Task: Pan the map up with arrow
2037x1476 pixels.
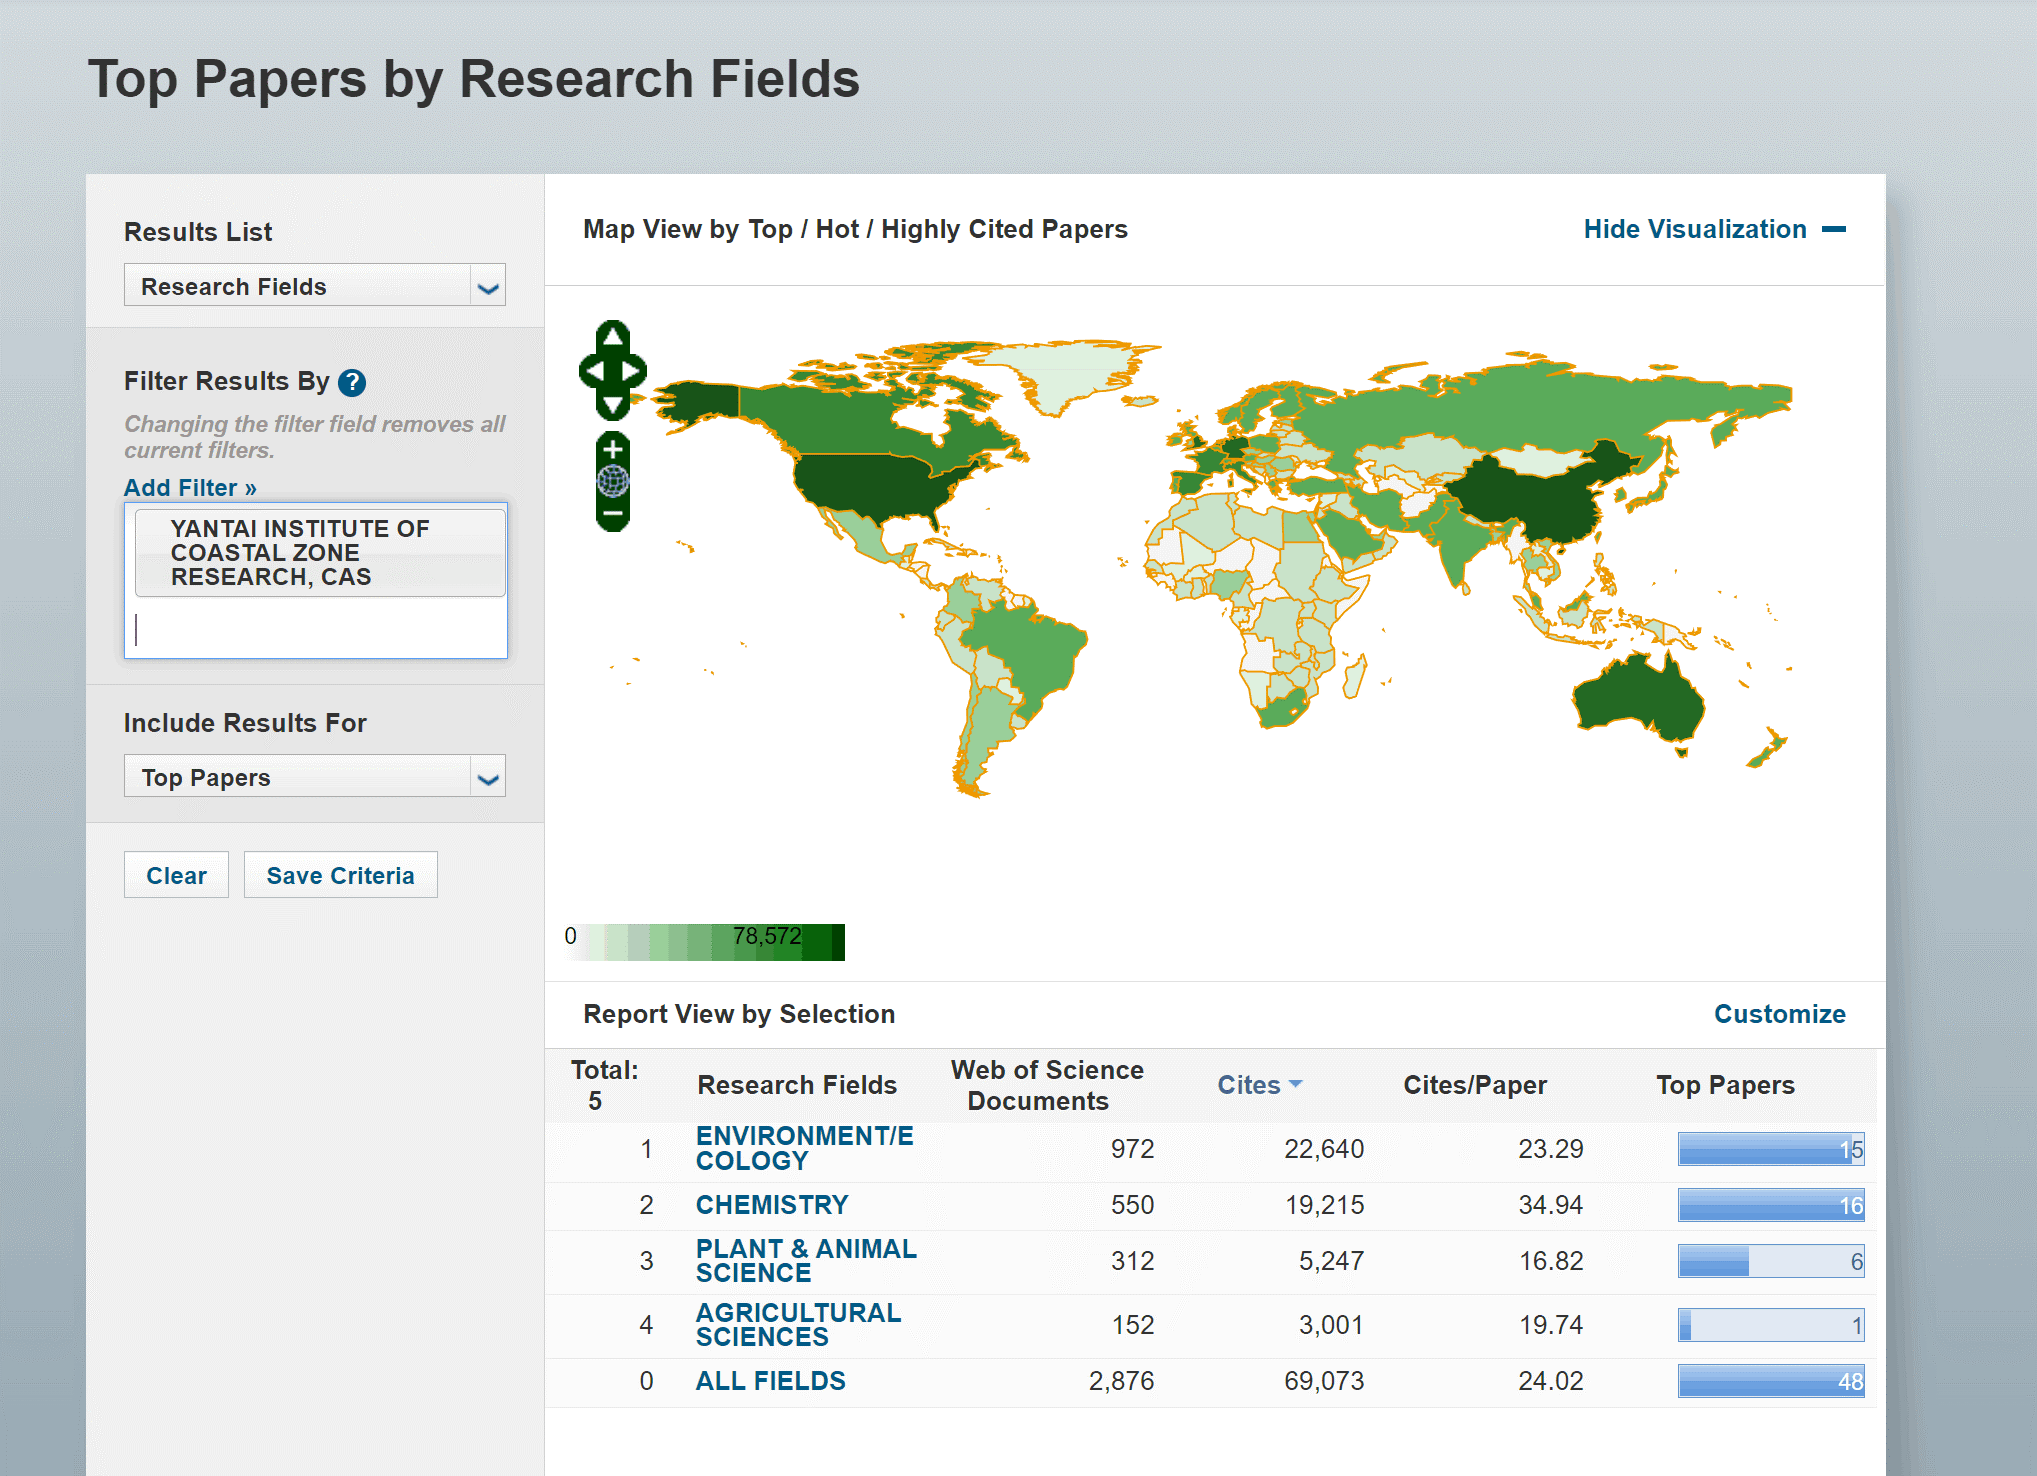Action: tap(613, 337)
